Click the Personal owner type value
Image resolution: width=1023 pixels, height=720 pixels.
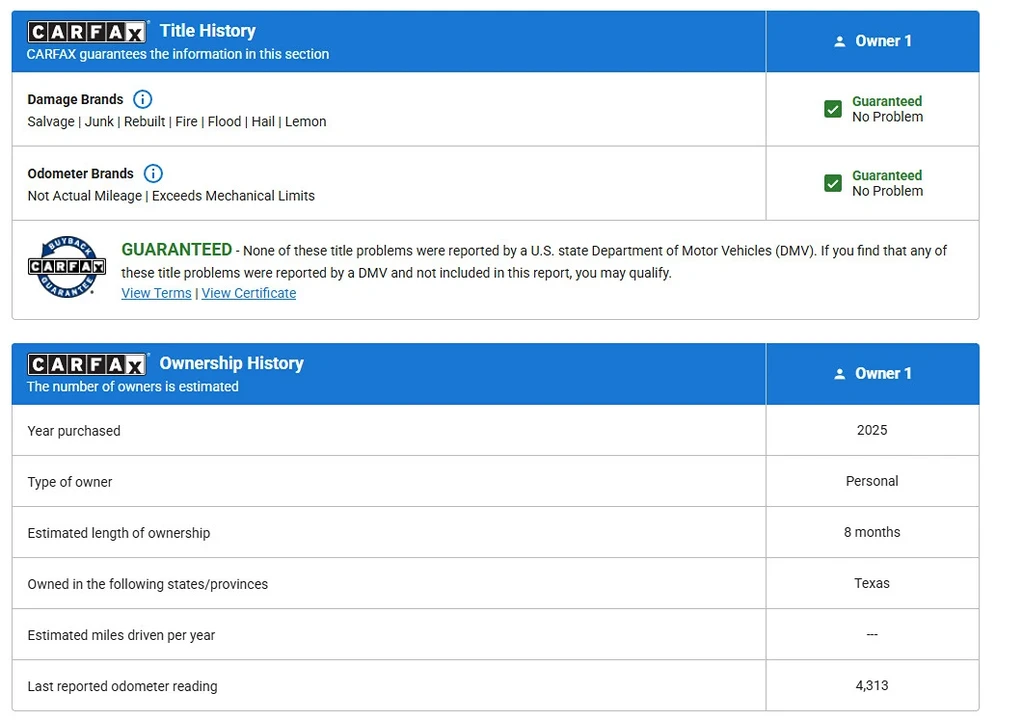[x=872, y=481]
